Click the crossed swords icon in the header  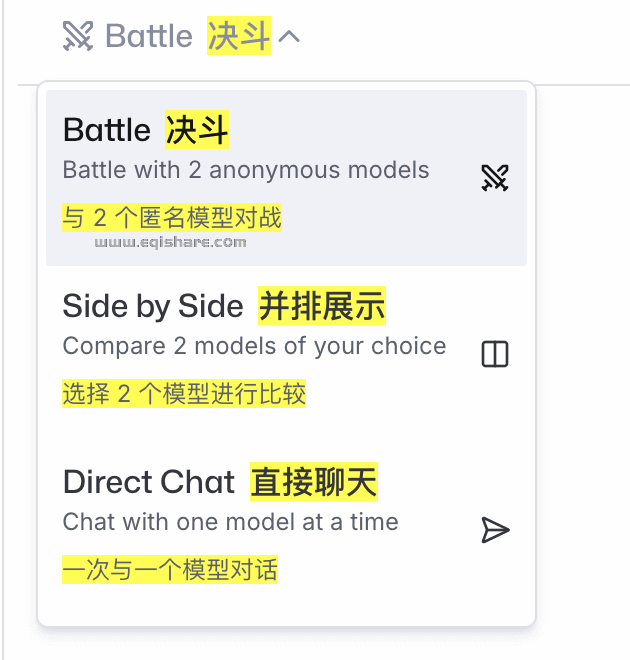tap(77, 37)
